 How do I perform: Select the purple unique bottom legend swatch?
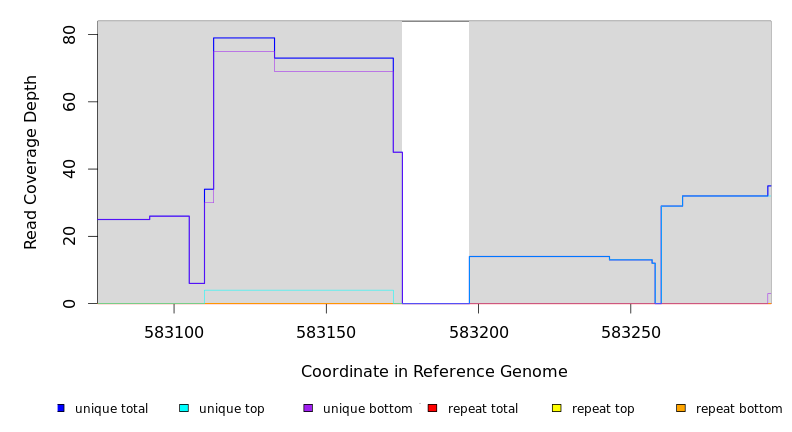pos(308,408)
